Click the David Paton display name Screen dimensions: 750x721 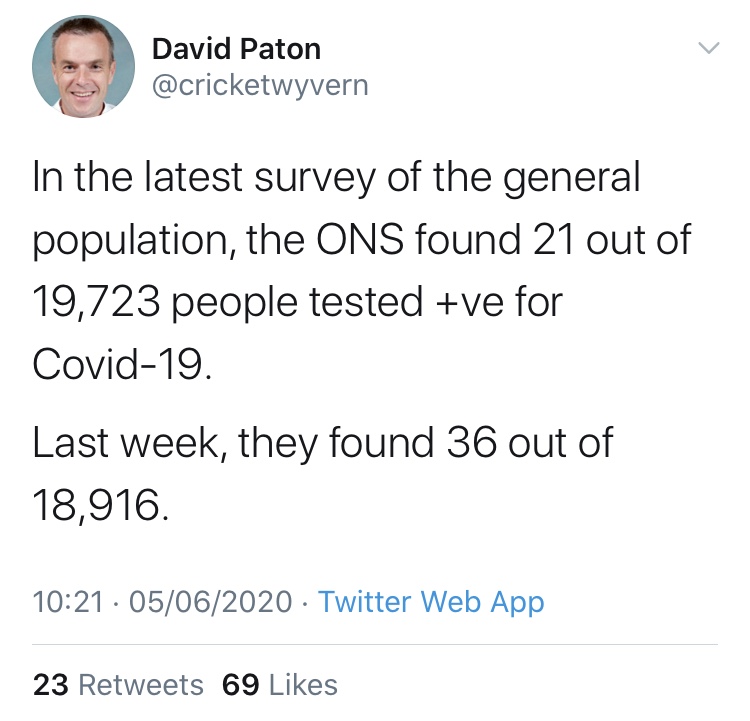click(x=236, y=49)
